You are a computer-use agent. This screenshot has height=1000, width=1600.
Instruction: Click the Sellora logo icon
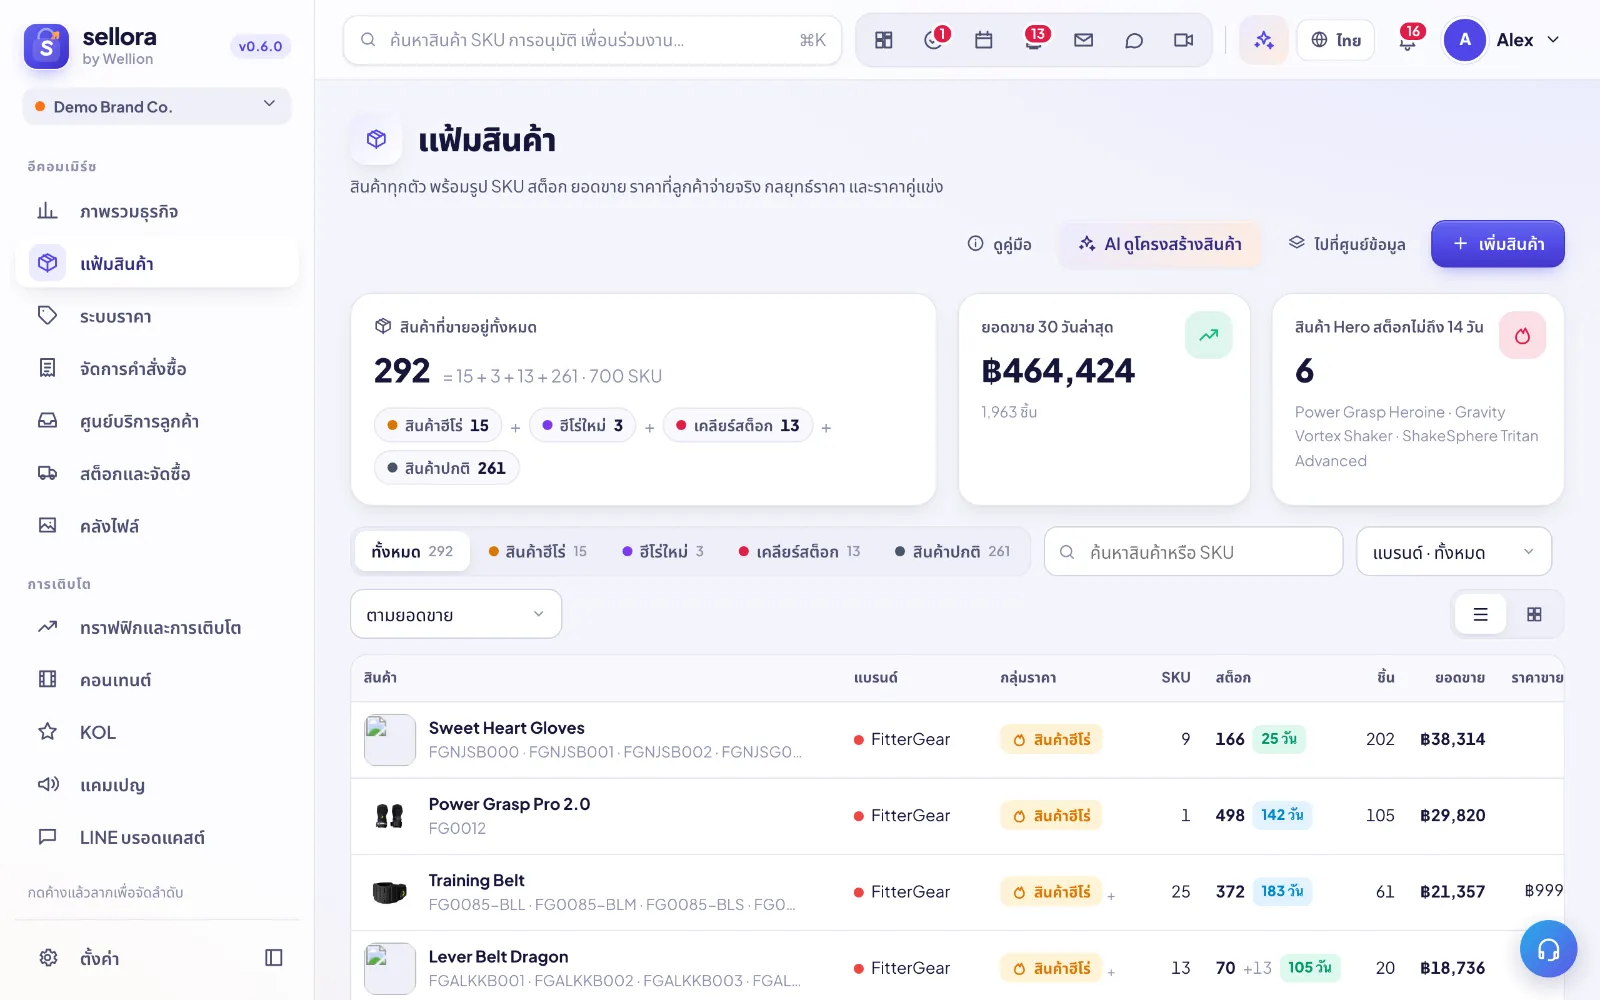[x=46, y=46]
